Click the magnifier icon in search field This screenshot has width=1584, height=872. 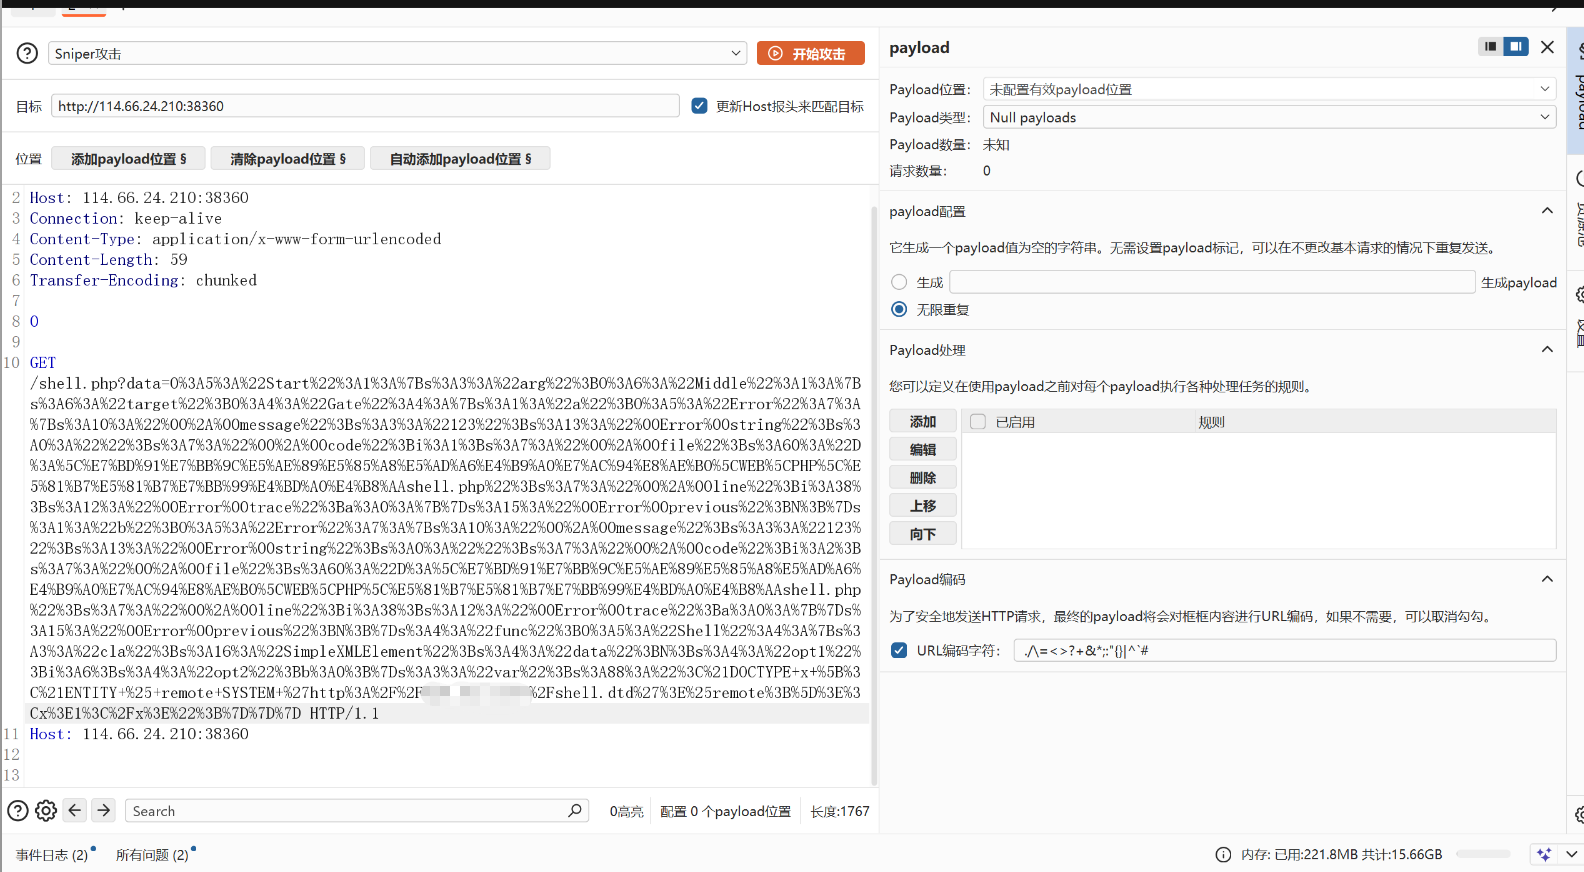[x=575, y=810]
